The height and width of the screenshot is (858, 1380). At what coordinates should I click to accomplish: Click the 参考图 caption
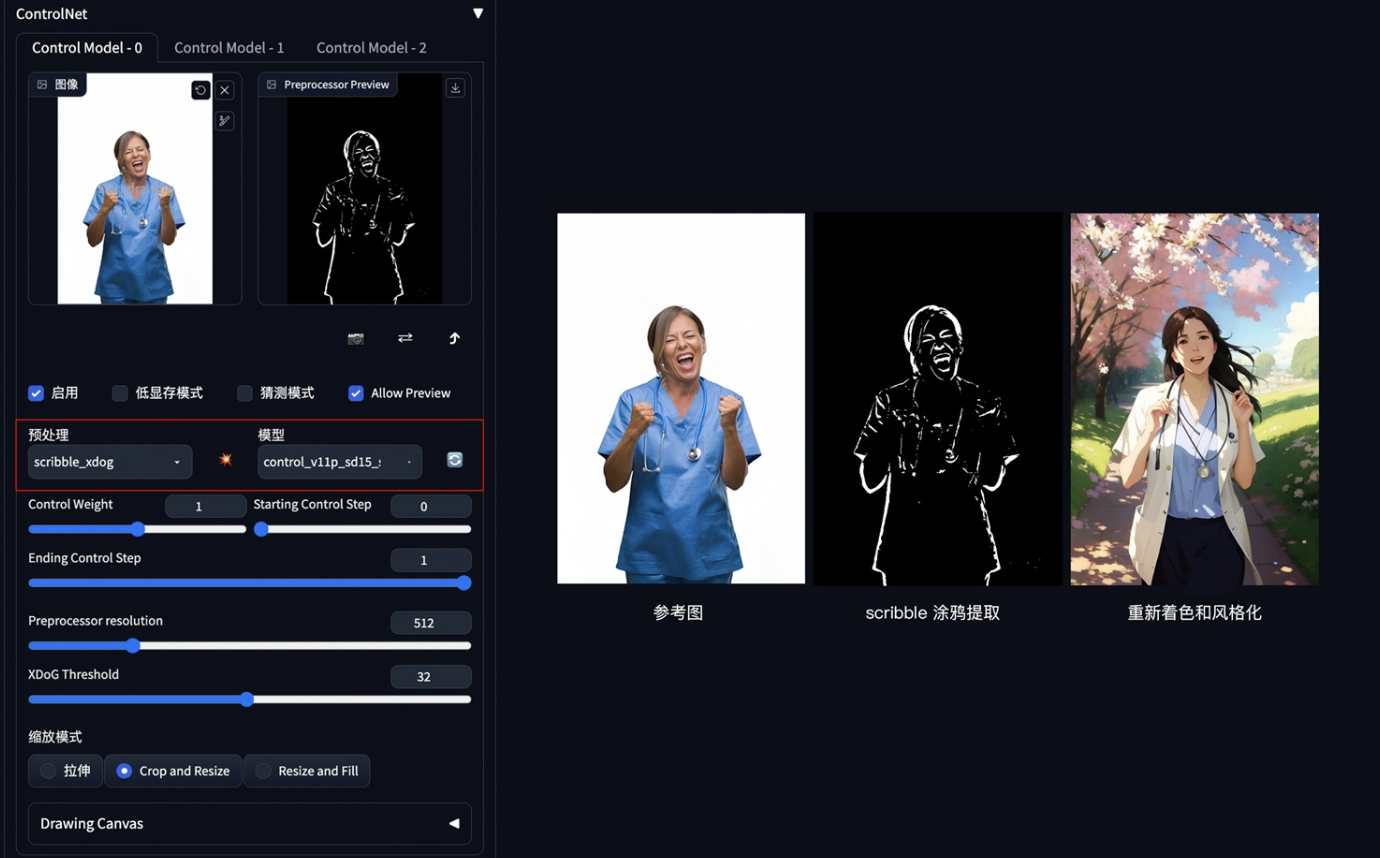click(x=678, y=613)
